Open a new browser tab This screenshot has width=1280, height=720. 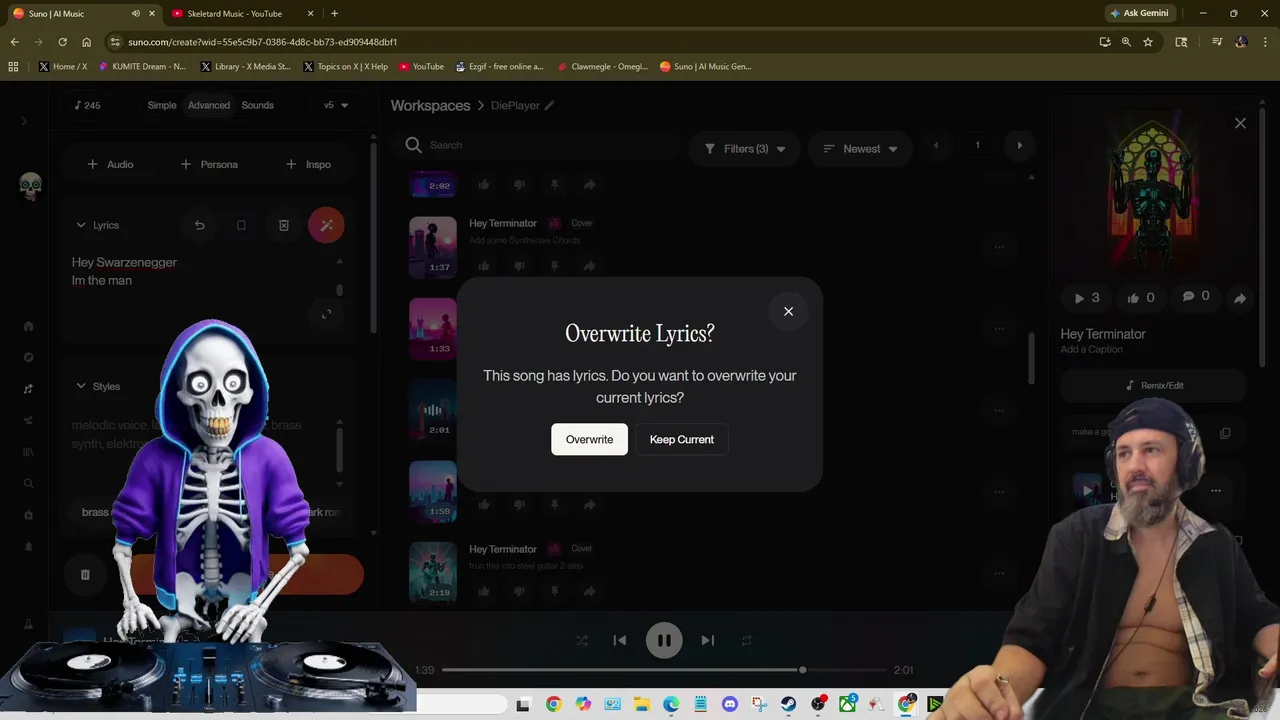[334, 13]
